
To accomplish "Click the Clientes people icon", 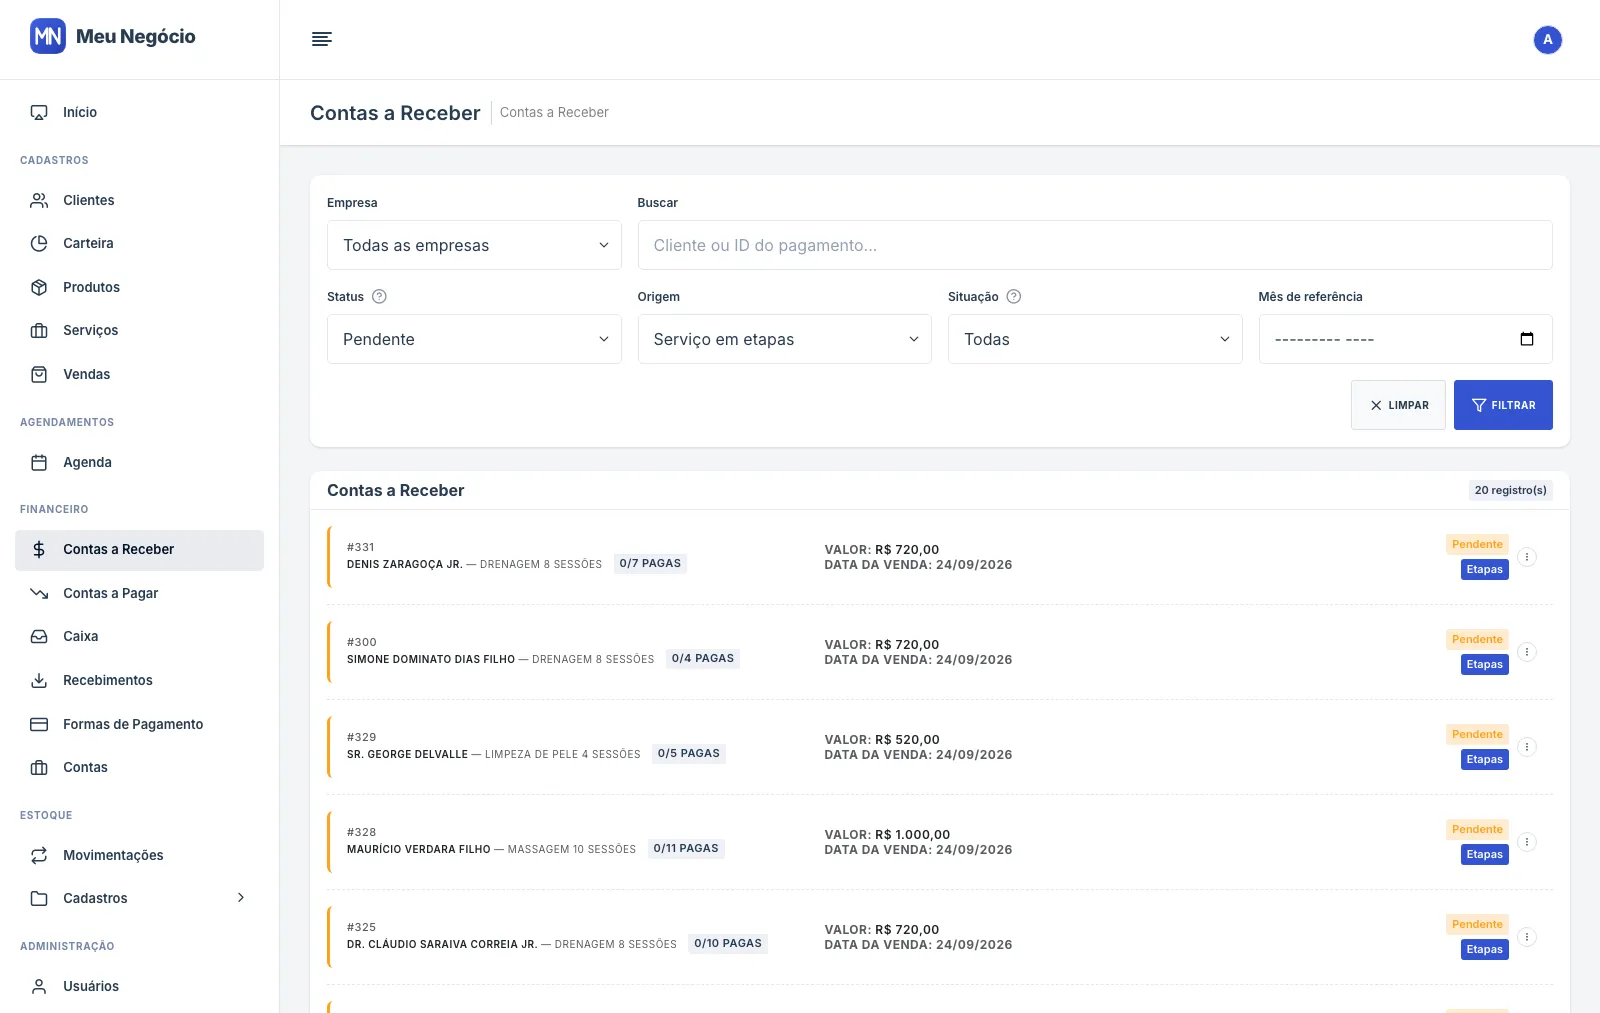I will [x=39, y=200].
